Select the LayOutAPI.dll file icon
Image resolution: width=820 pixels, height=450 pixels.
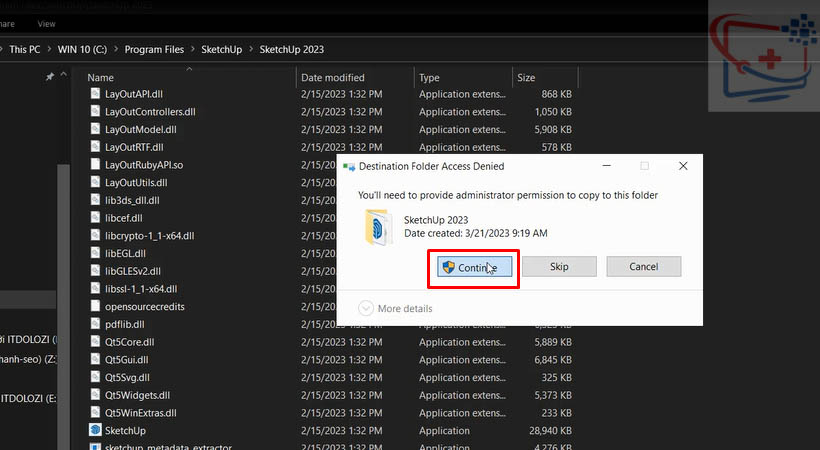click(95, 94)
